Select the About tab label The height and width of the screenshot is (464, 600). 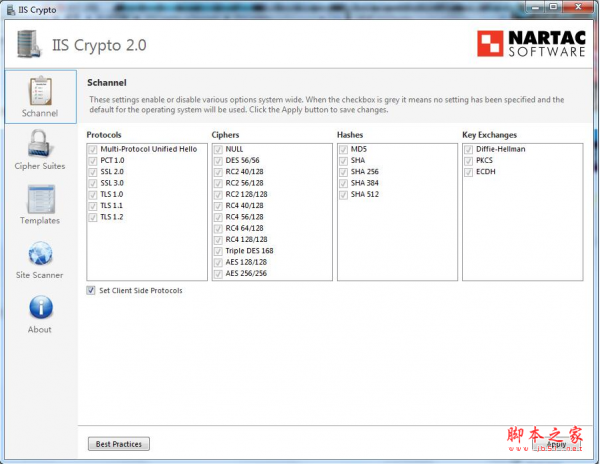coord(39,329)
